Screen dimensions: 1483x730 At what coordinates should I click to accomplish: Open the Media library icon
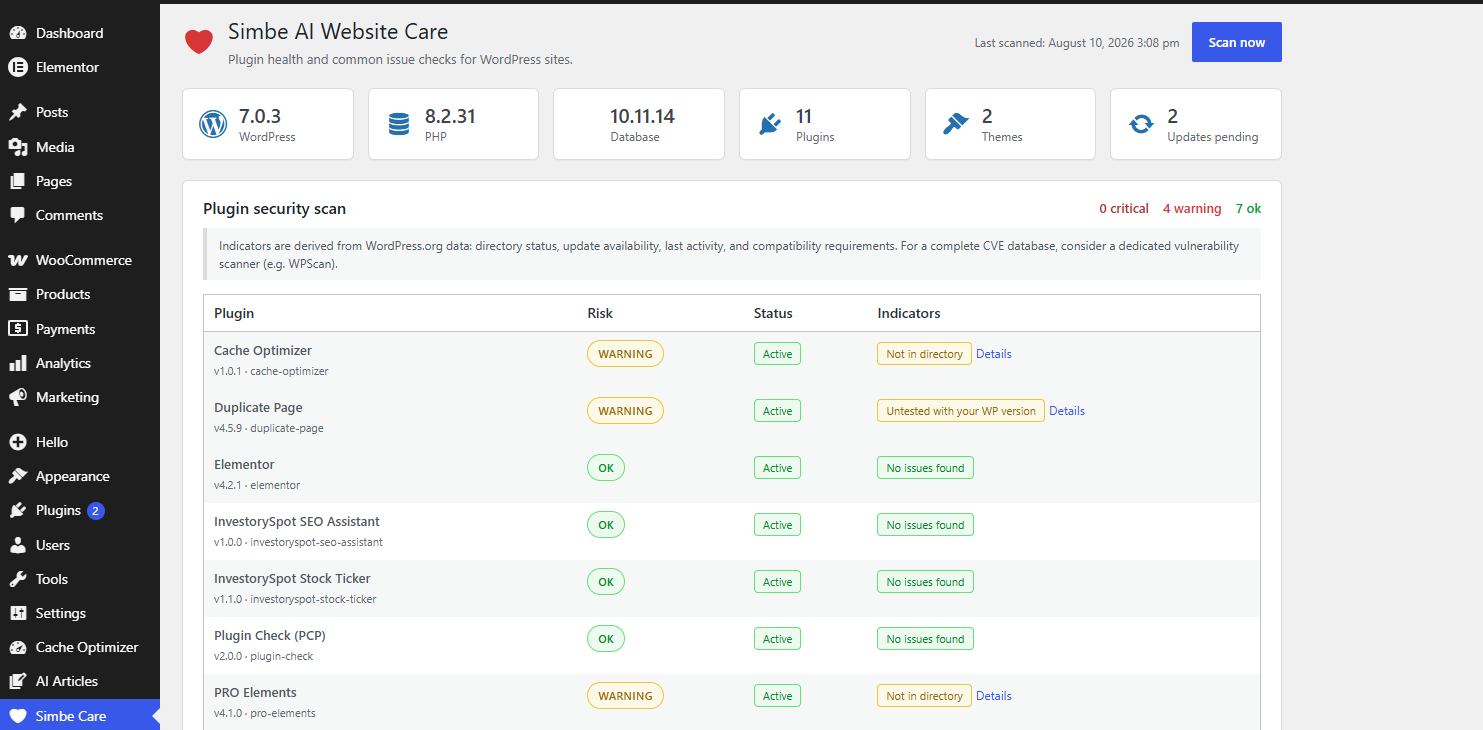(x=17, y=147)
